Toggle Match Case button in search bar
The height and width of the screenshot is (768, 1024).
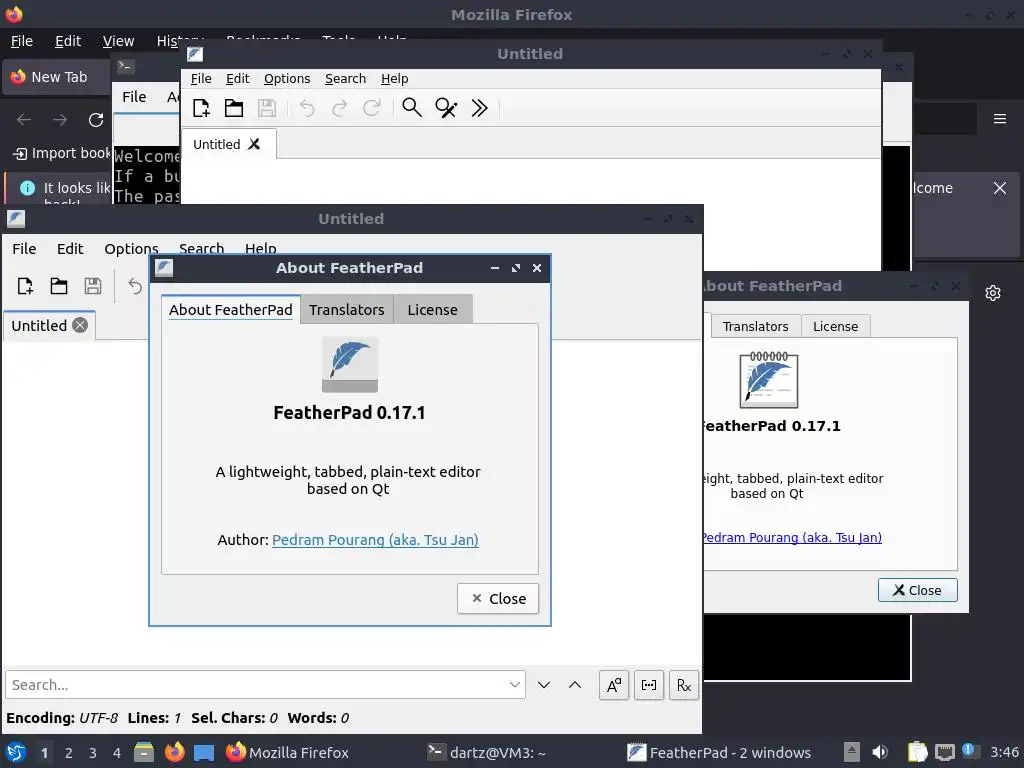[614, 685]
